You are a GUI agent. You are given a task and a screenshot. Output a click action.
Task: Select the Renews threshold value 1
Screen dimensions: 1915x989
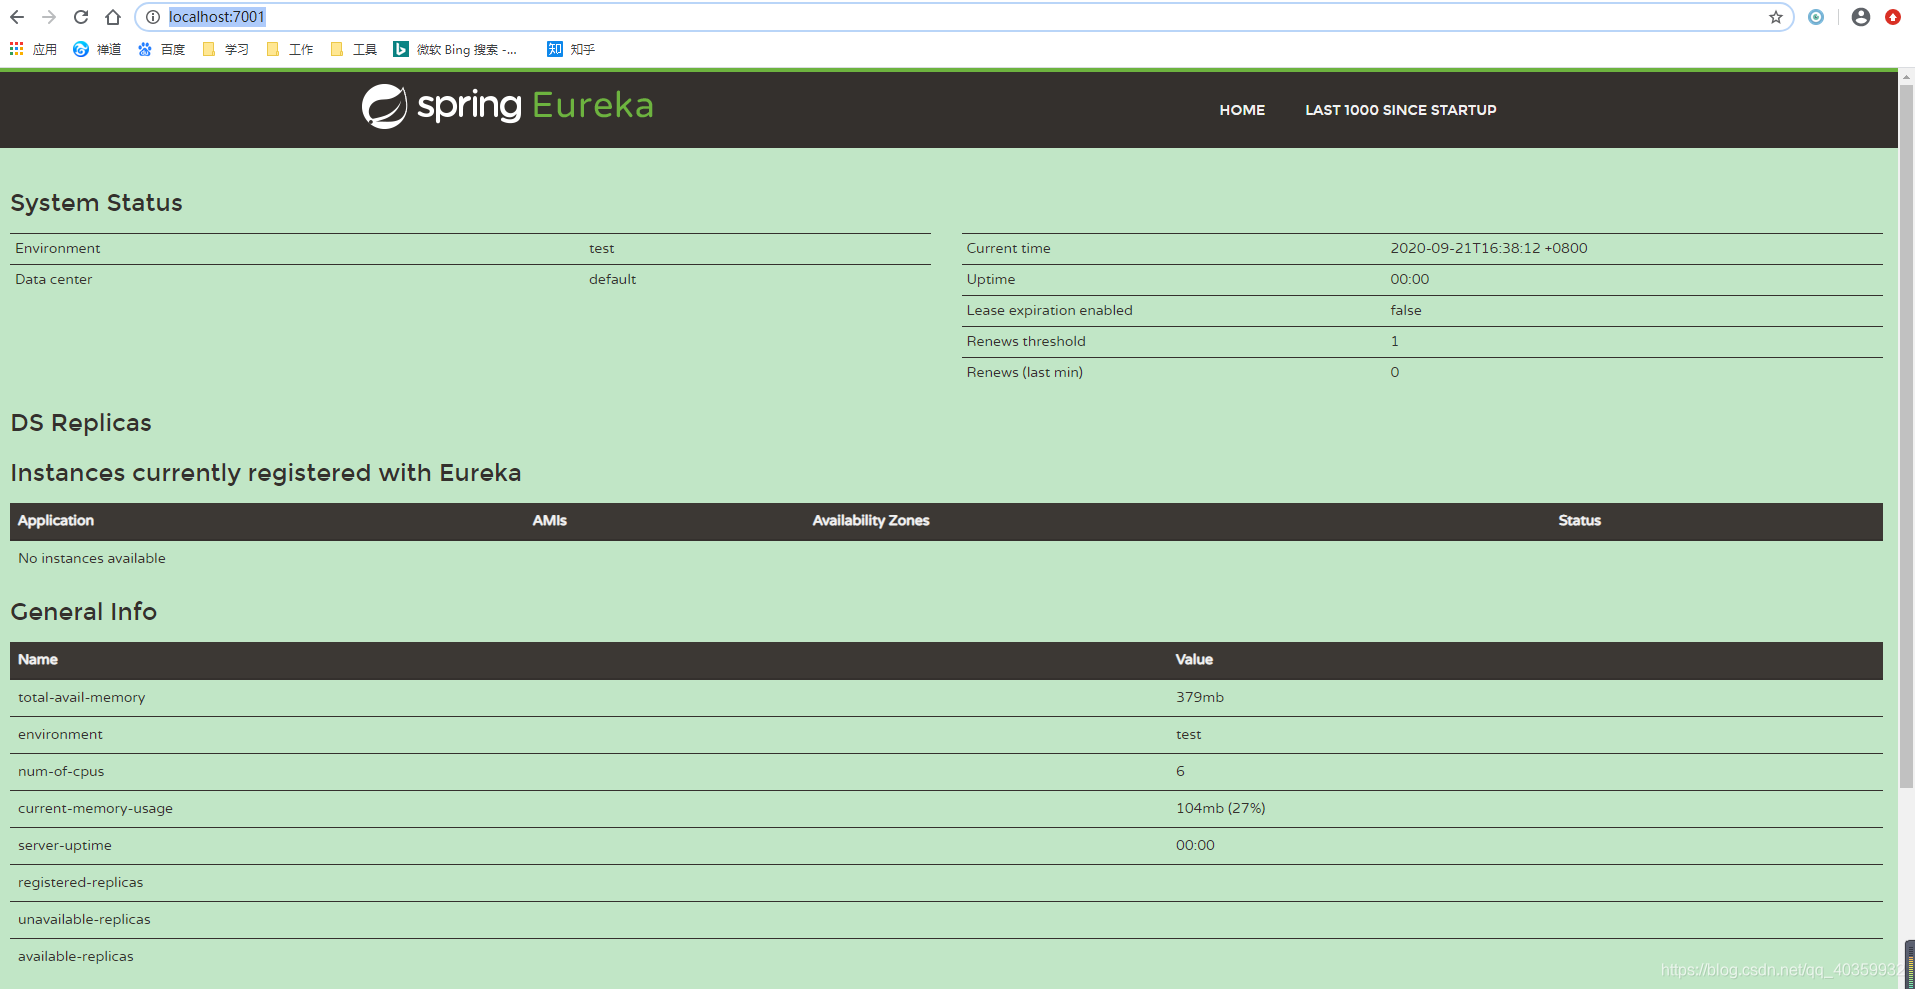coord(1394,341)
